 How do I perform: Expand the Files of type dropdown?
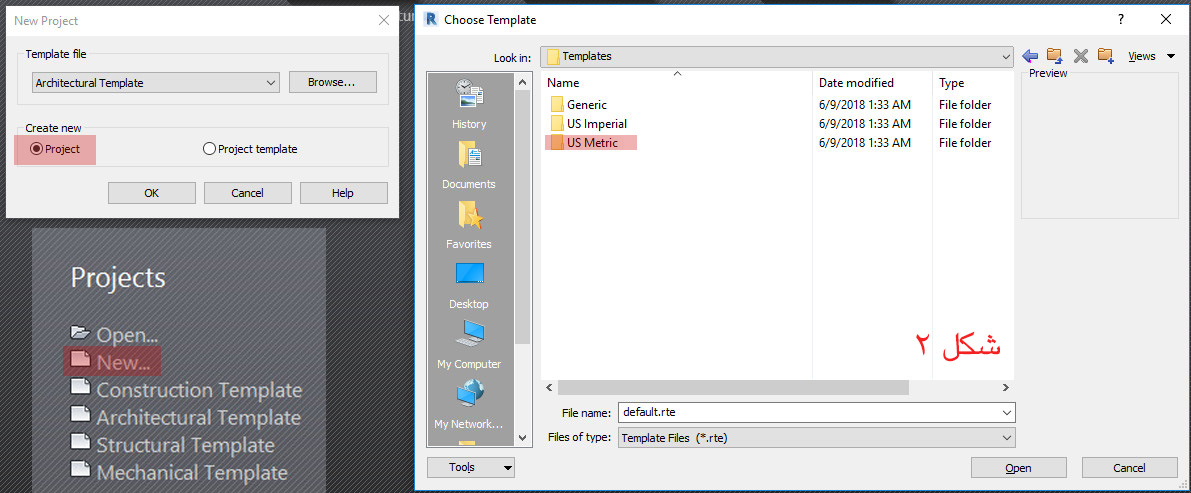pyautogui.click(x=1006, y=438)
